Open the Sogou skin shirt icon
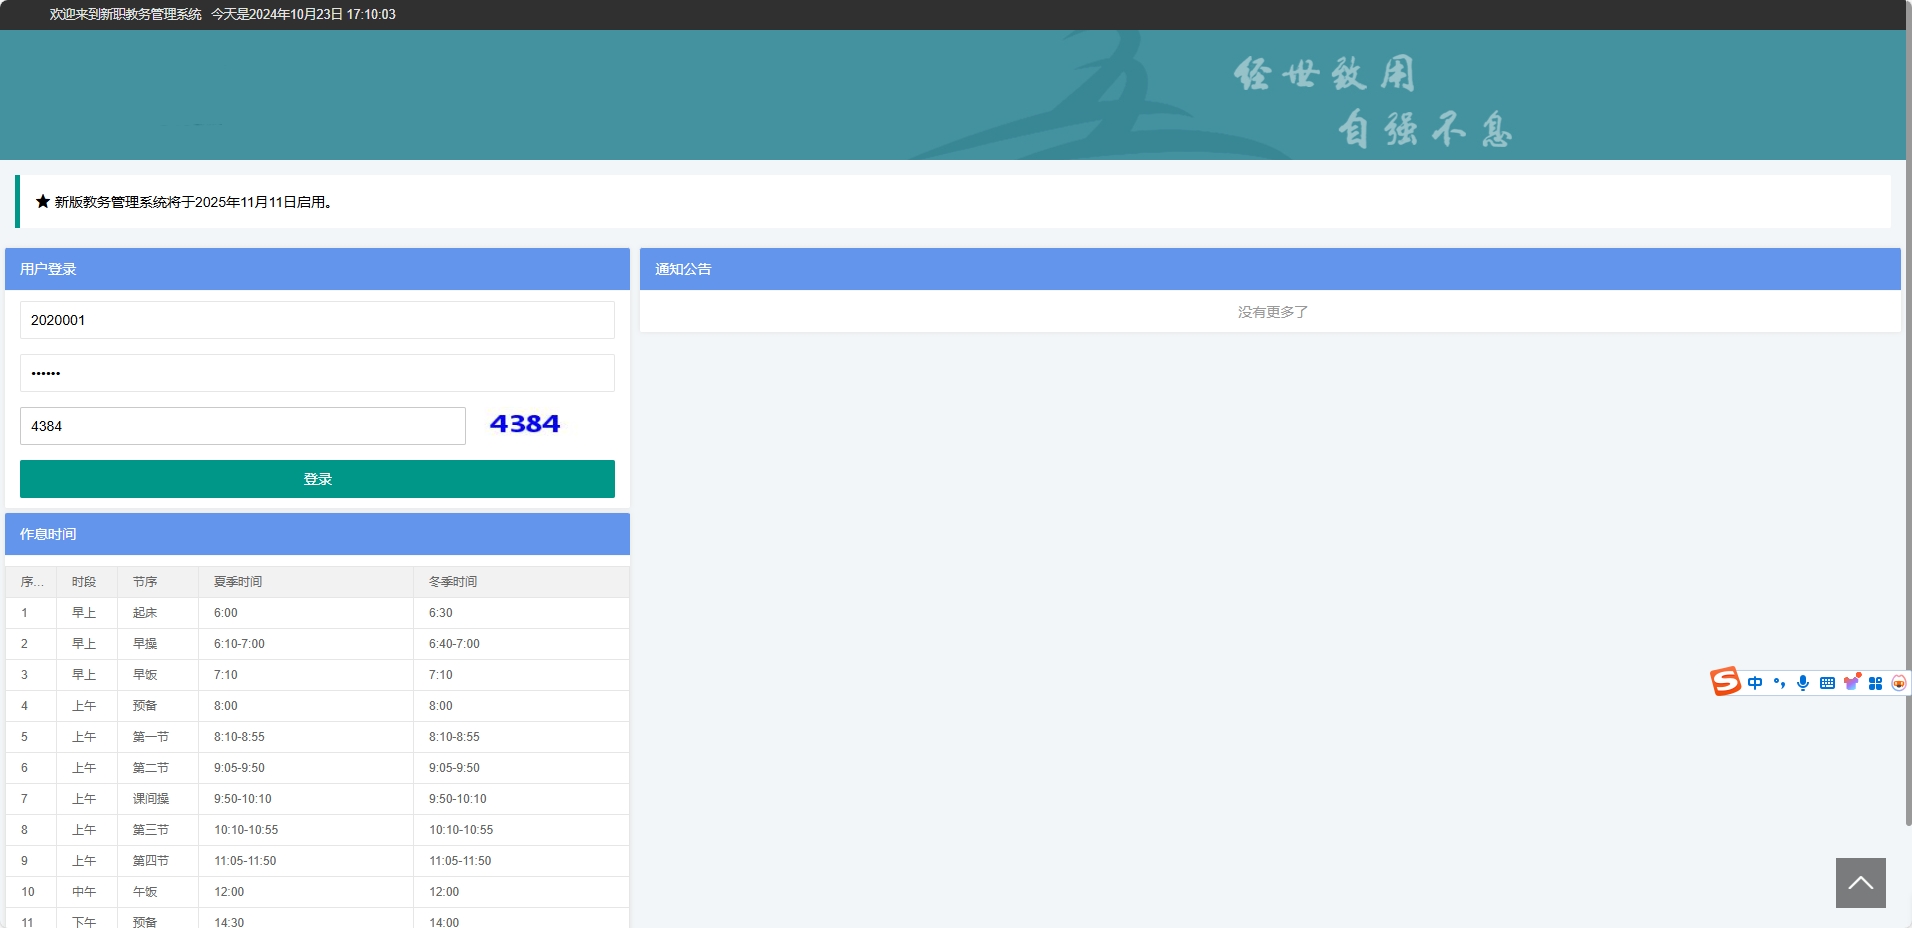1912x928 pixels. pos(1852,682)
